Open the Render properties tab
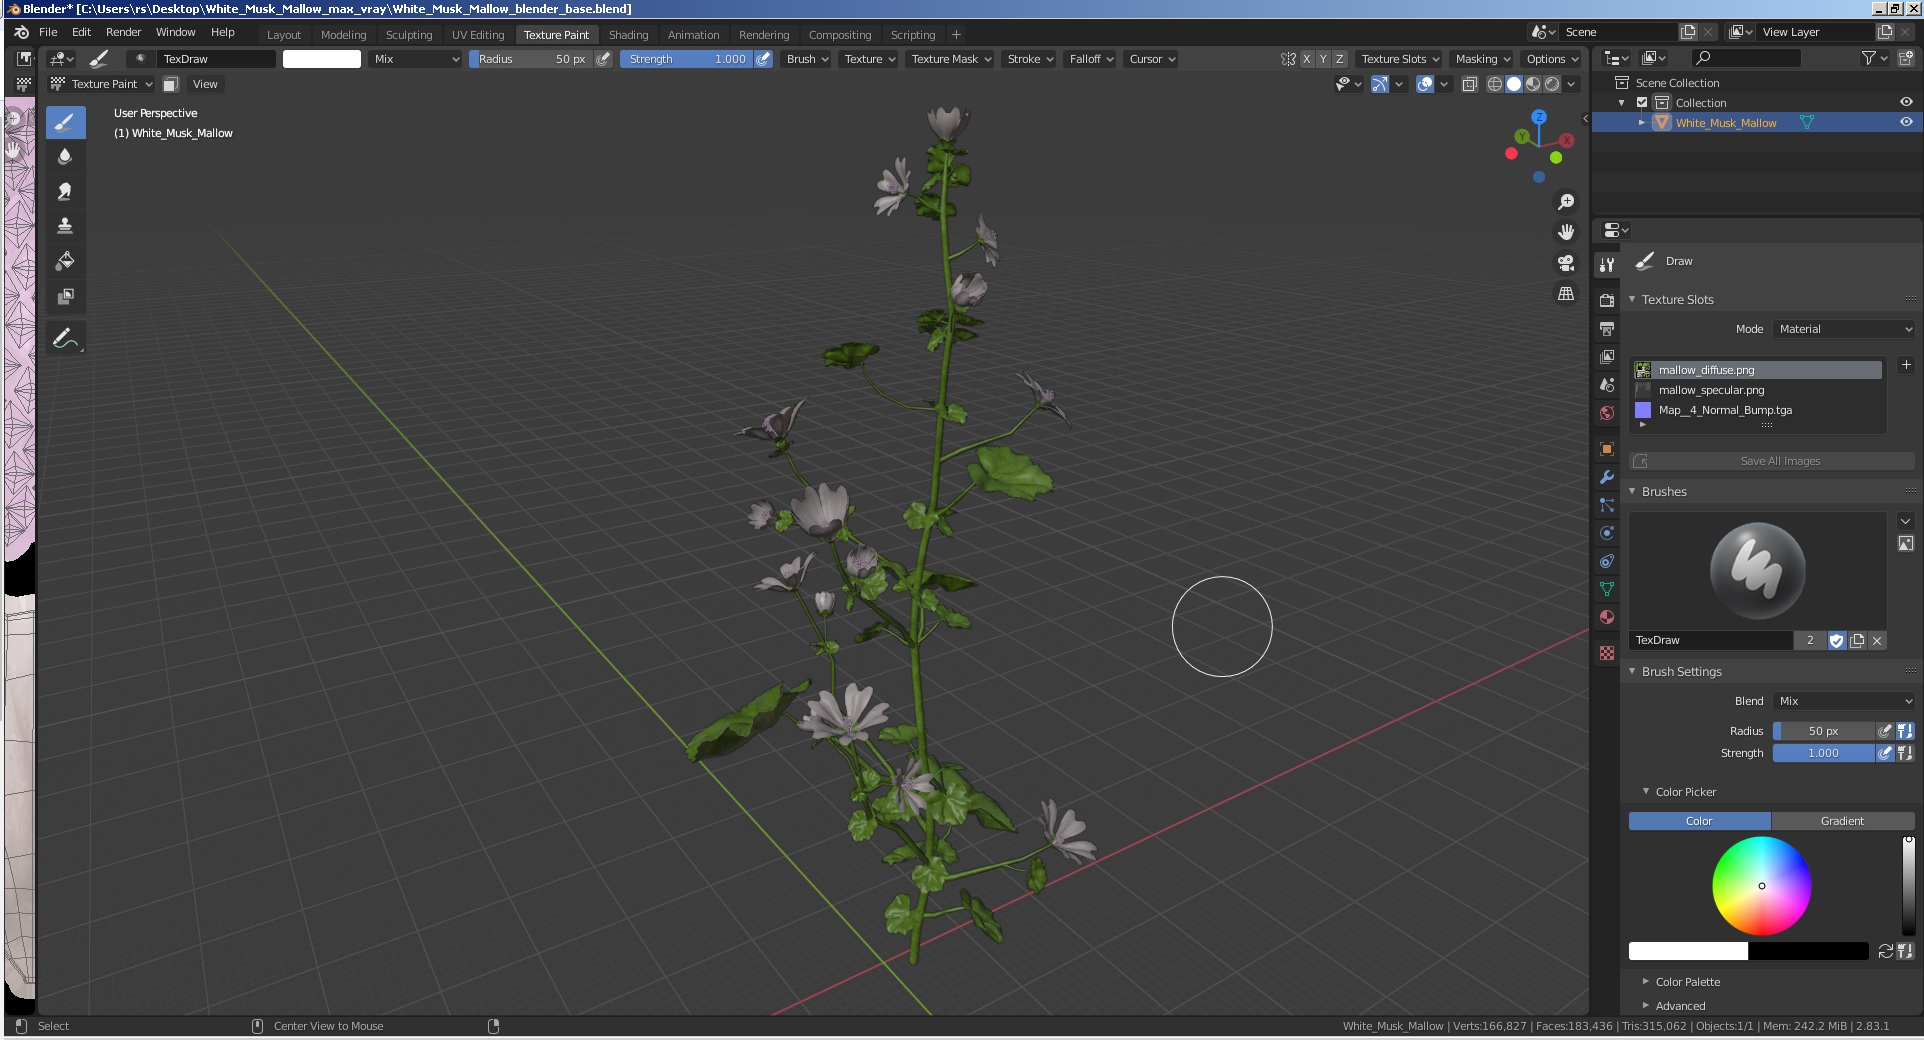The image size is (1924, 1040). coord(1607,300)
